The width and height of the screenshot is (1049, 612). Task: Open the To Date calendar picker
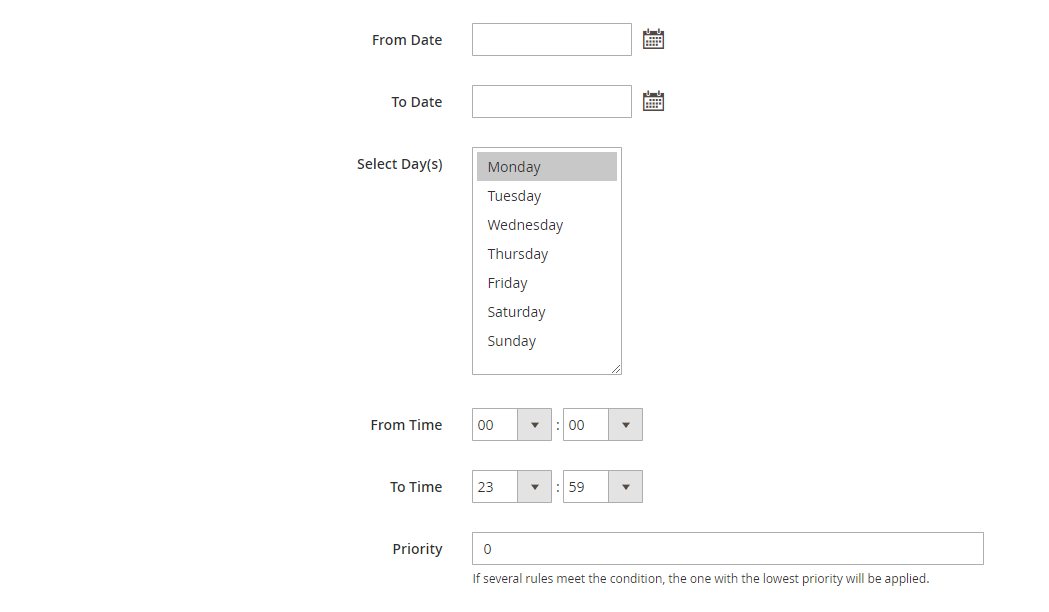653,101
